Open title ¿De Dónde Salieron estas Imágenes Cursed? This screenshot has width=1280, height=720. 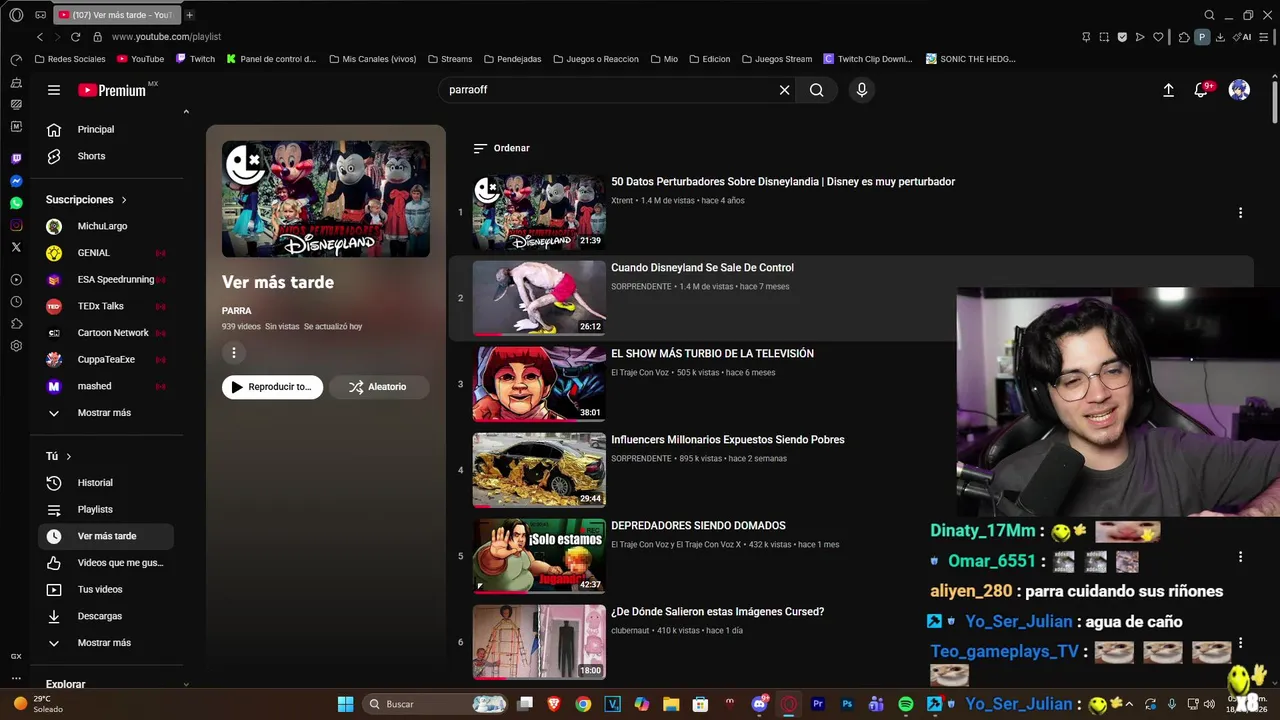[718, 612]
